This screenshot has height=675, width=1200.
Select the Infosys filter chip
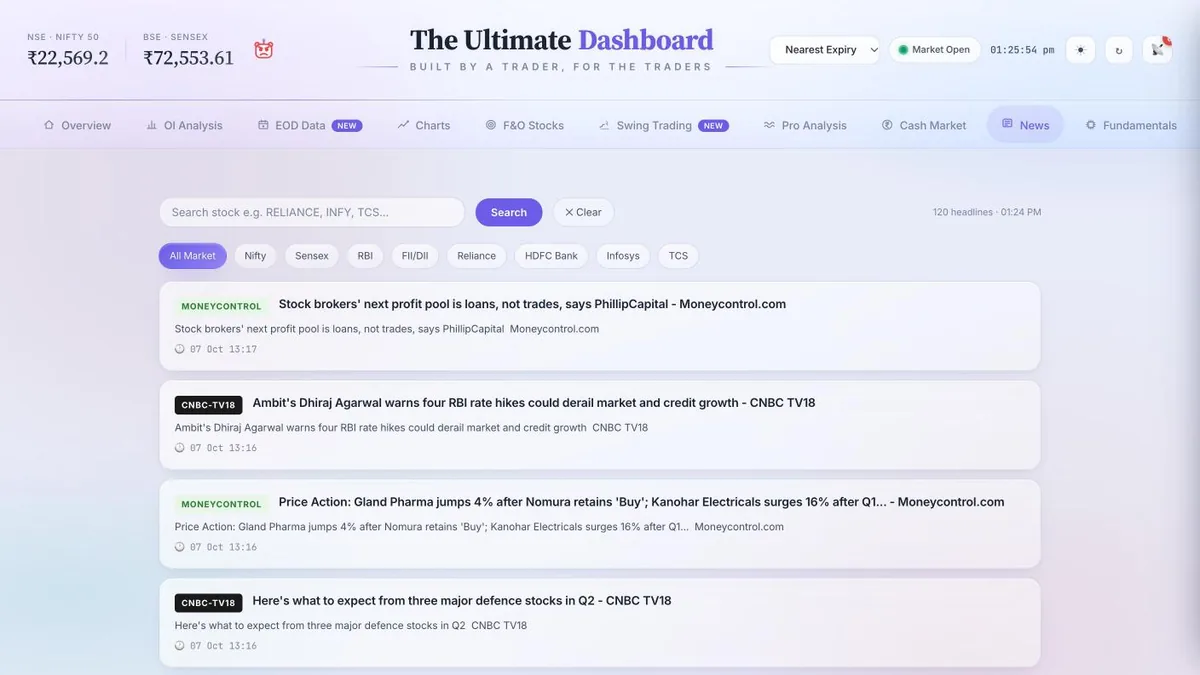pyautogui.click(x=623, y=256)
